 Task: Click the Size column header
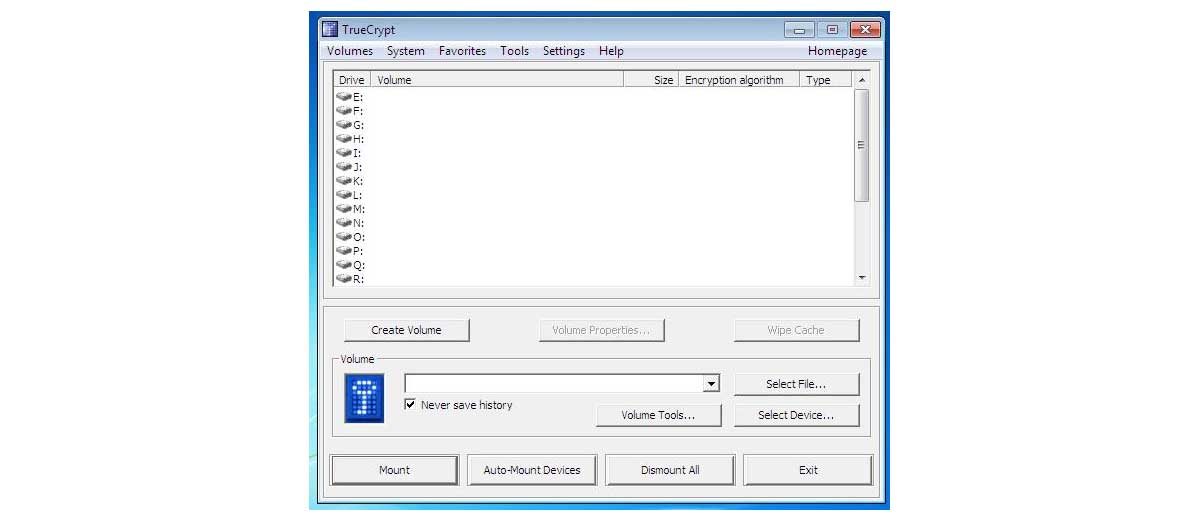pyautogui.click(x=651, y=80)
